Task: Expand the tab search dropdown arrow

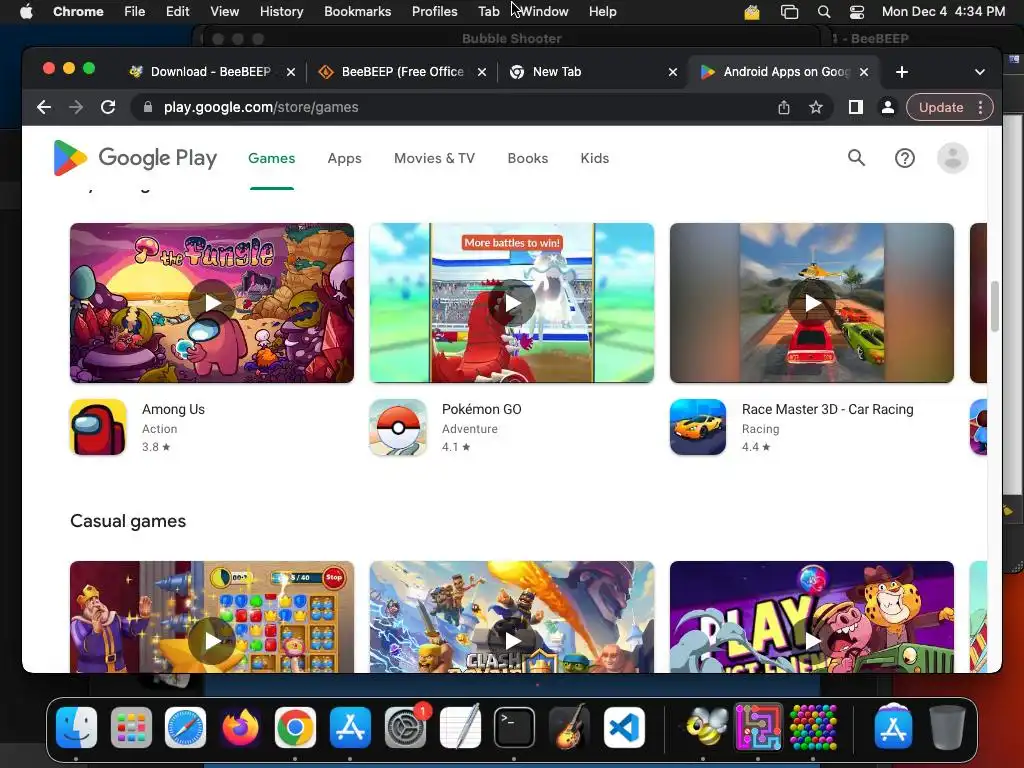Action: [x=980, y=72]
